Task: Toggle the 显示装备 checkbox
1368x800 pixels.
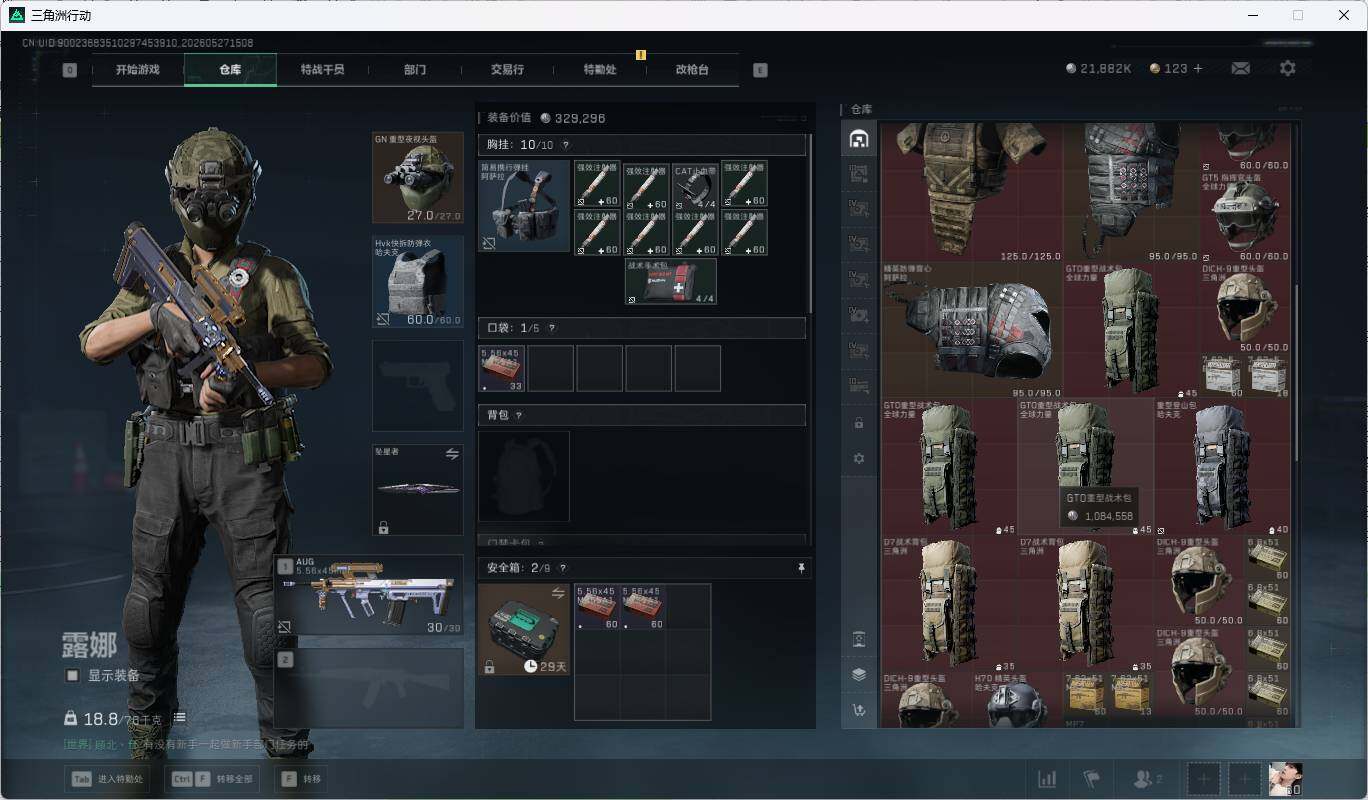Action: point(73,676)
